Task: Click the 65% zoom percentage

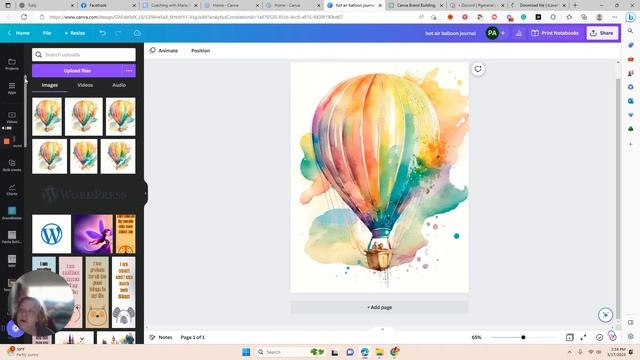Action: (x=476, y=337)
